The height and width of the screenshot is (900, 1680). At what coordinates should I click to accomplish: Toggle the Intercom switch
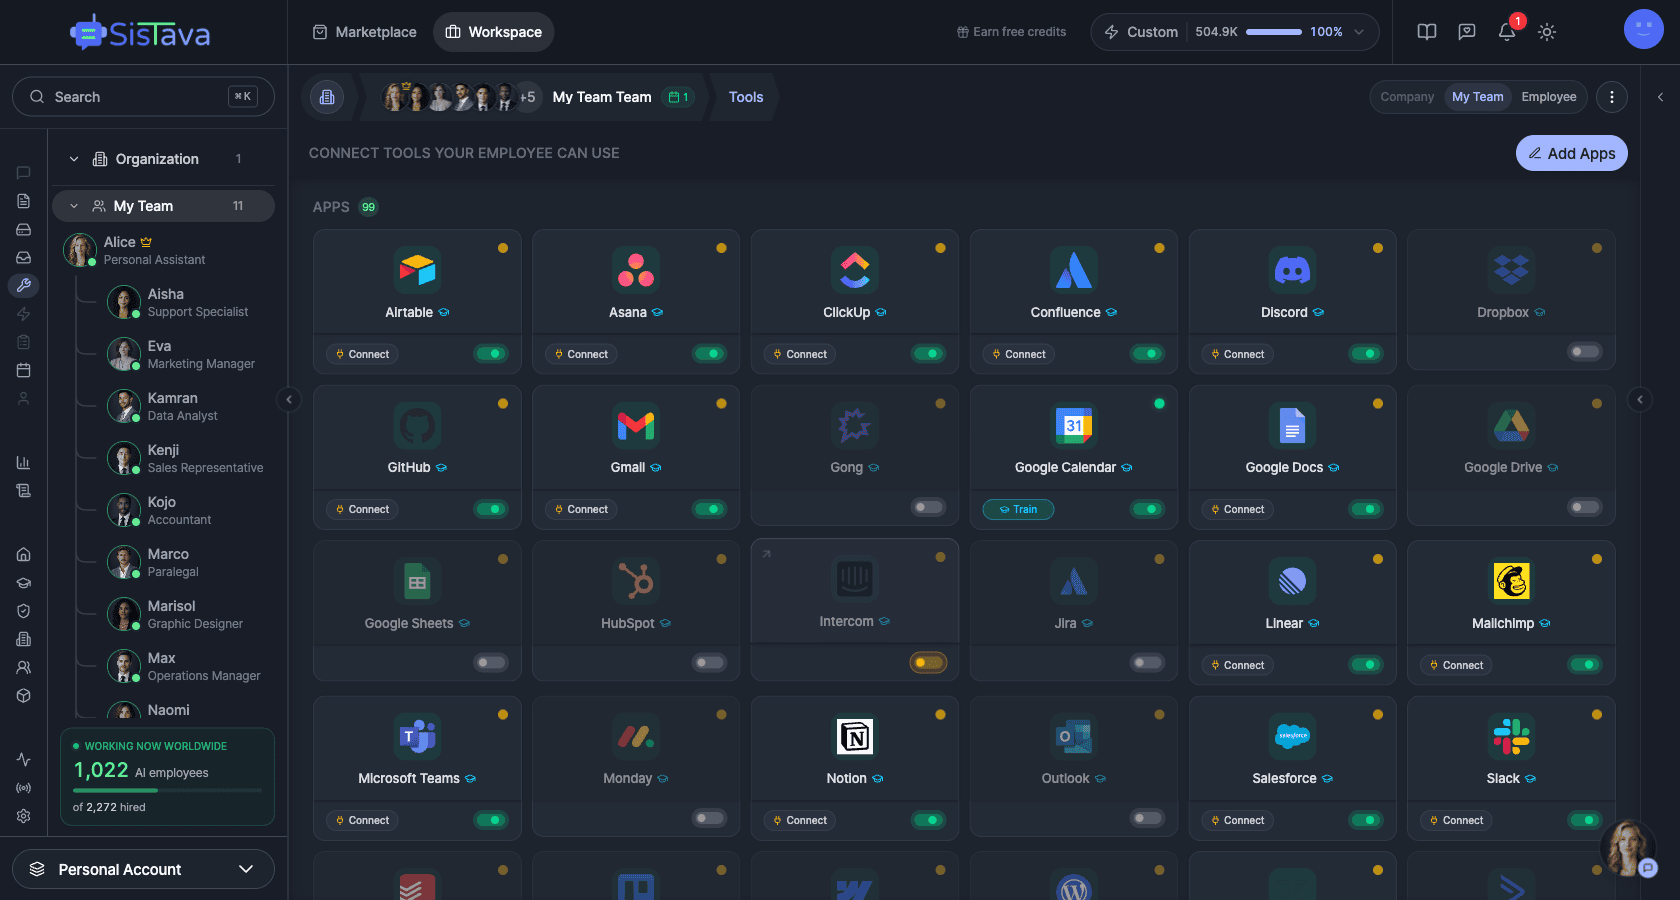928,662
